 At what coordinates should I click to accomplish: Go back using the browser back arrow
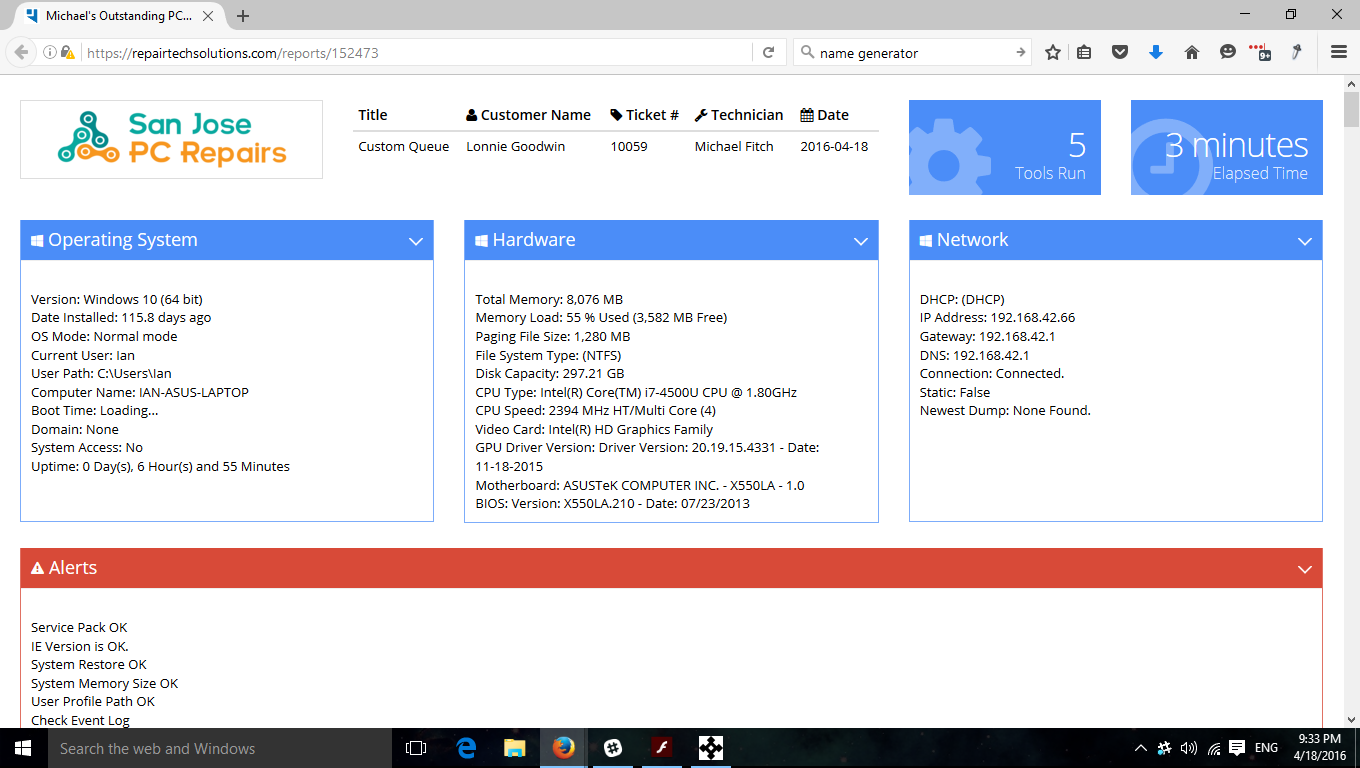(21, 52)
